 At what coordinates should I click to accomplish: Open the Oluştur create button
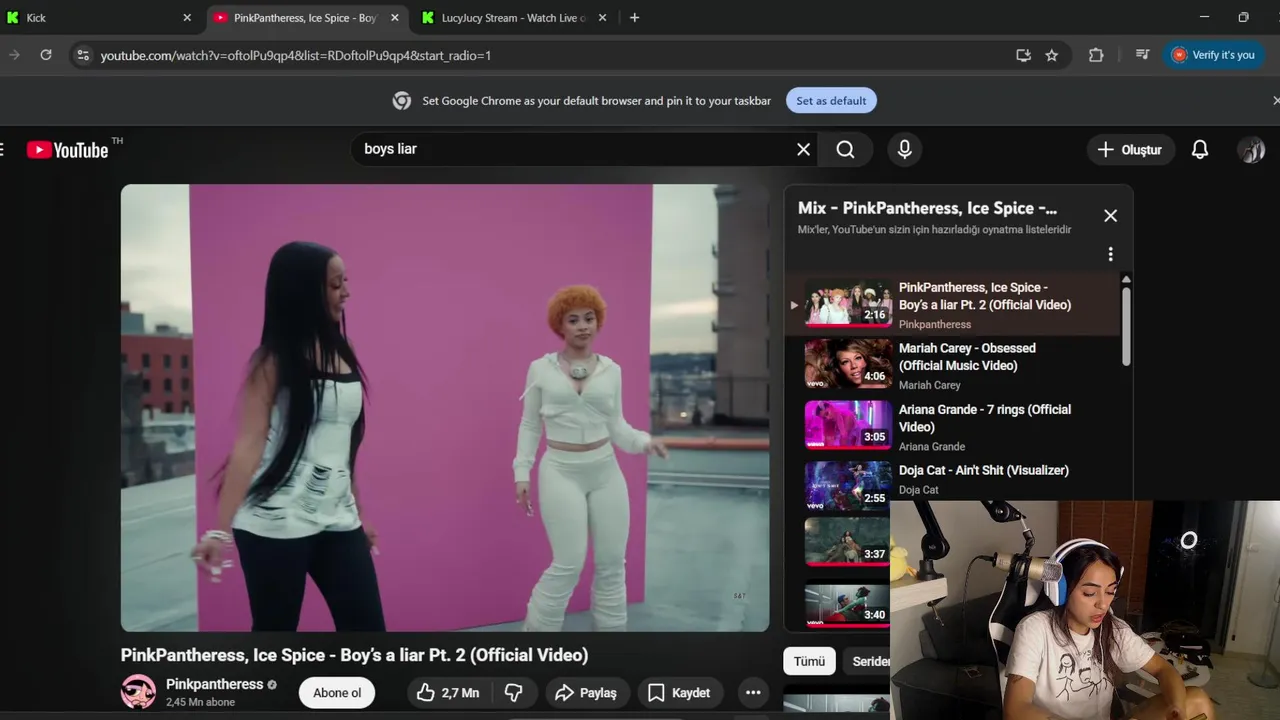[x=1130, y=150]
